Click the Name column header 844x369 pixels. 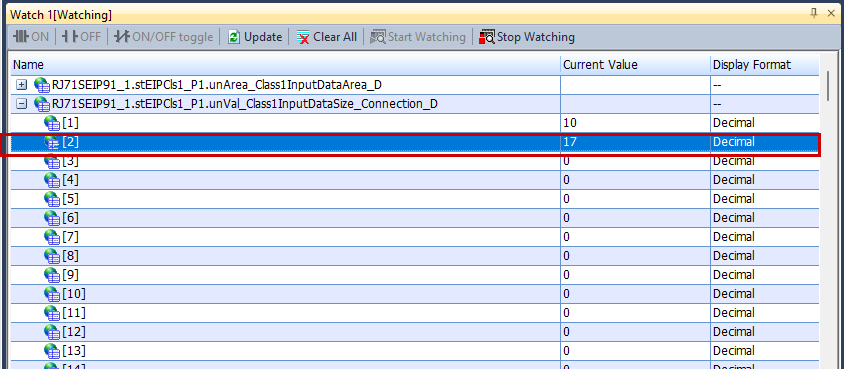(285, 65)
